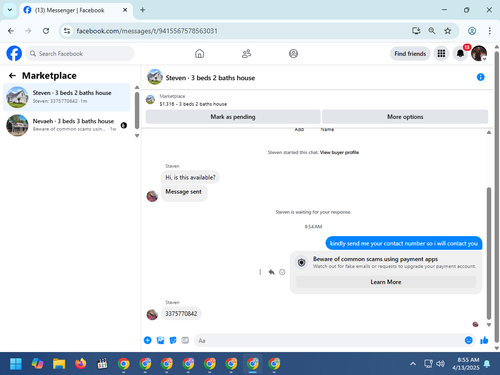This screenshot has width=500, height=375.
Task: Open the Windows Start menu
Action: (x=16, y=364)
